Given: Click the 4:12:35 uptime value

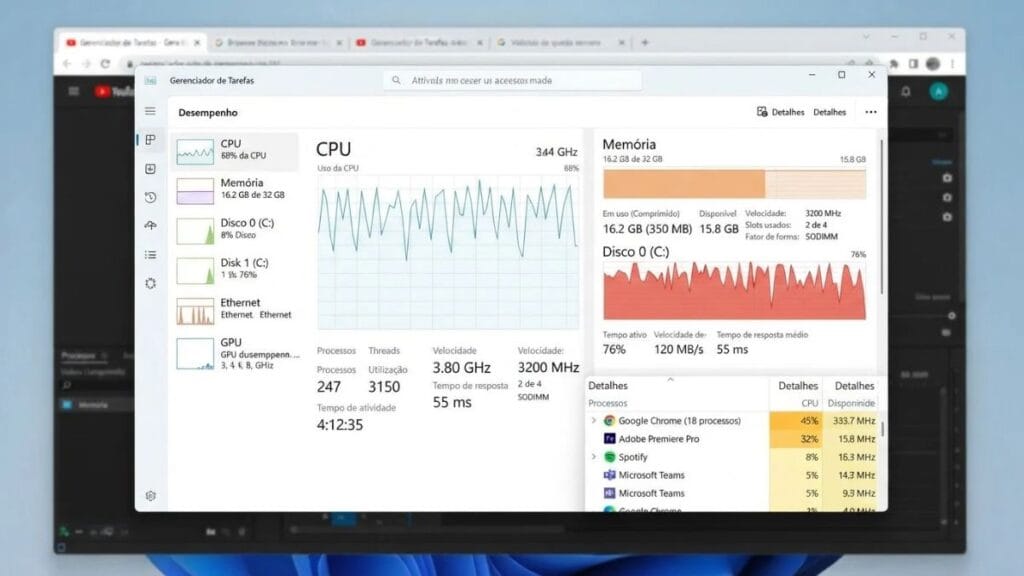Looking at the screenshot, I should 340,424.
